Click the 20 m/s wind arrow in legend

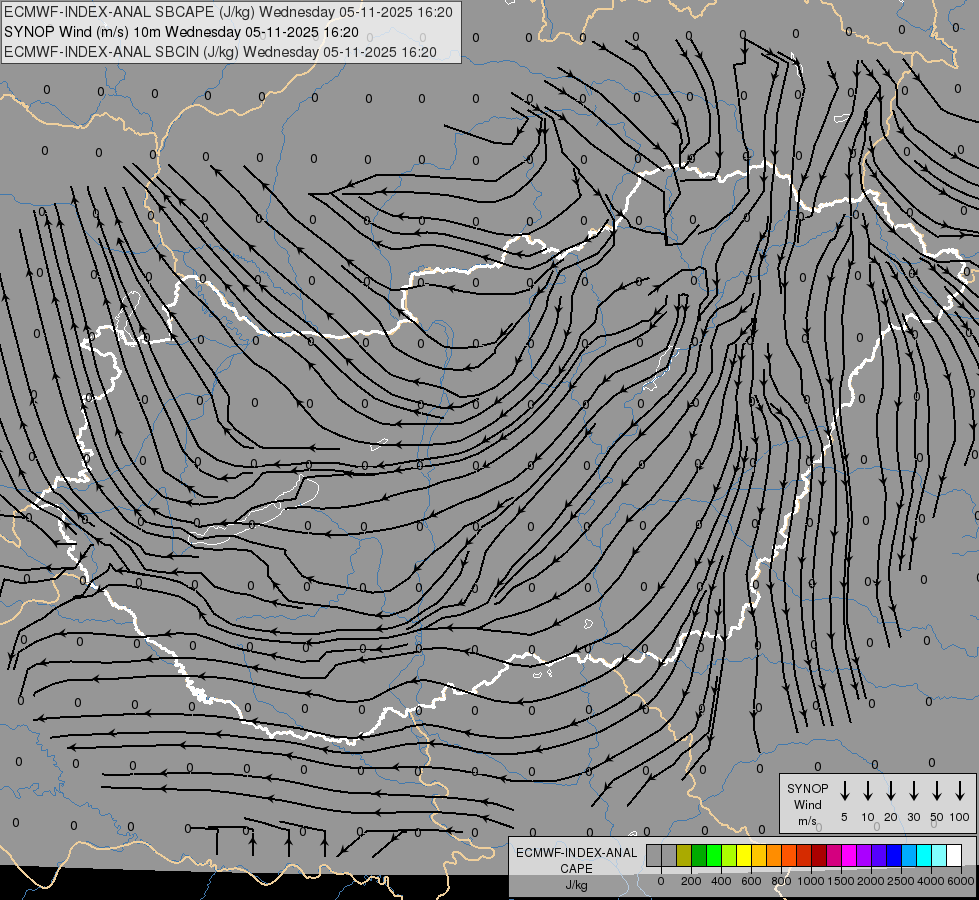891,791
